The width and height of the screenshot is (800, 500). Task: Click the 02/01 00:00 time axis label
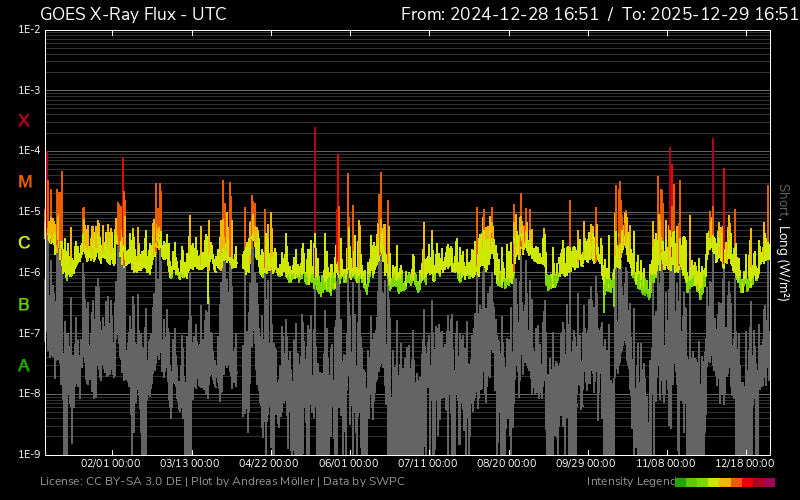pos(111,464)
